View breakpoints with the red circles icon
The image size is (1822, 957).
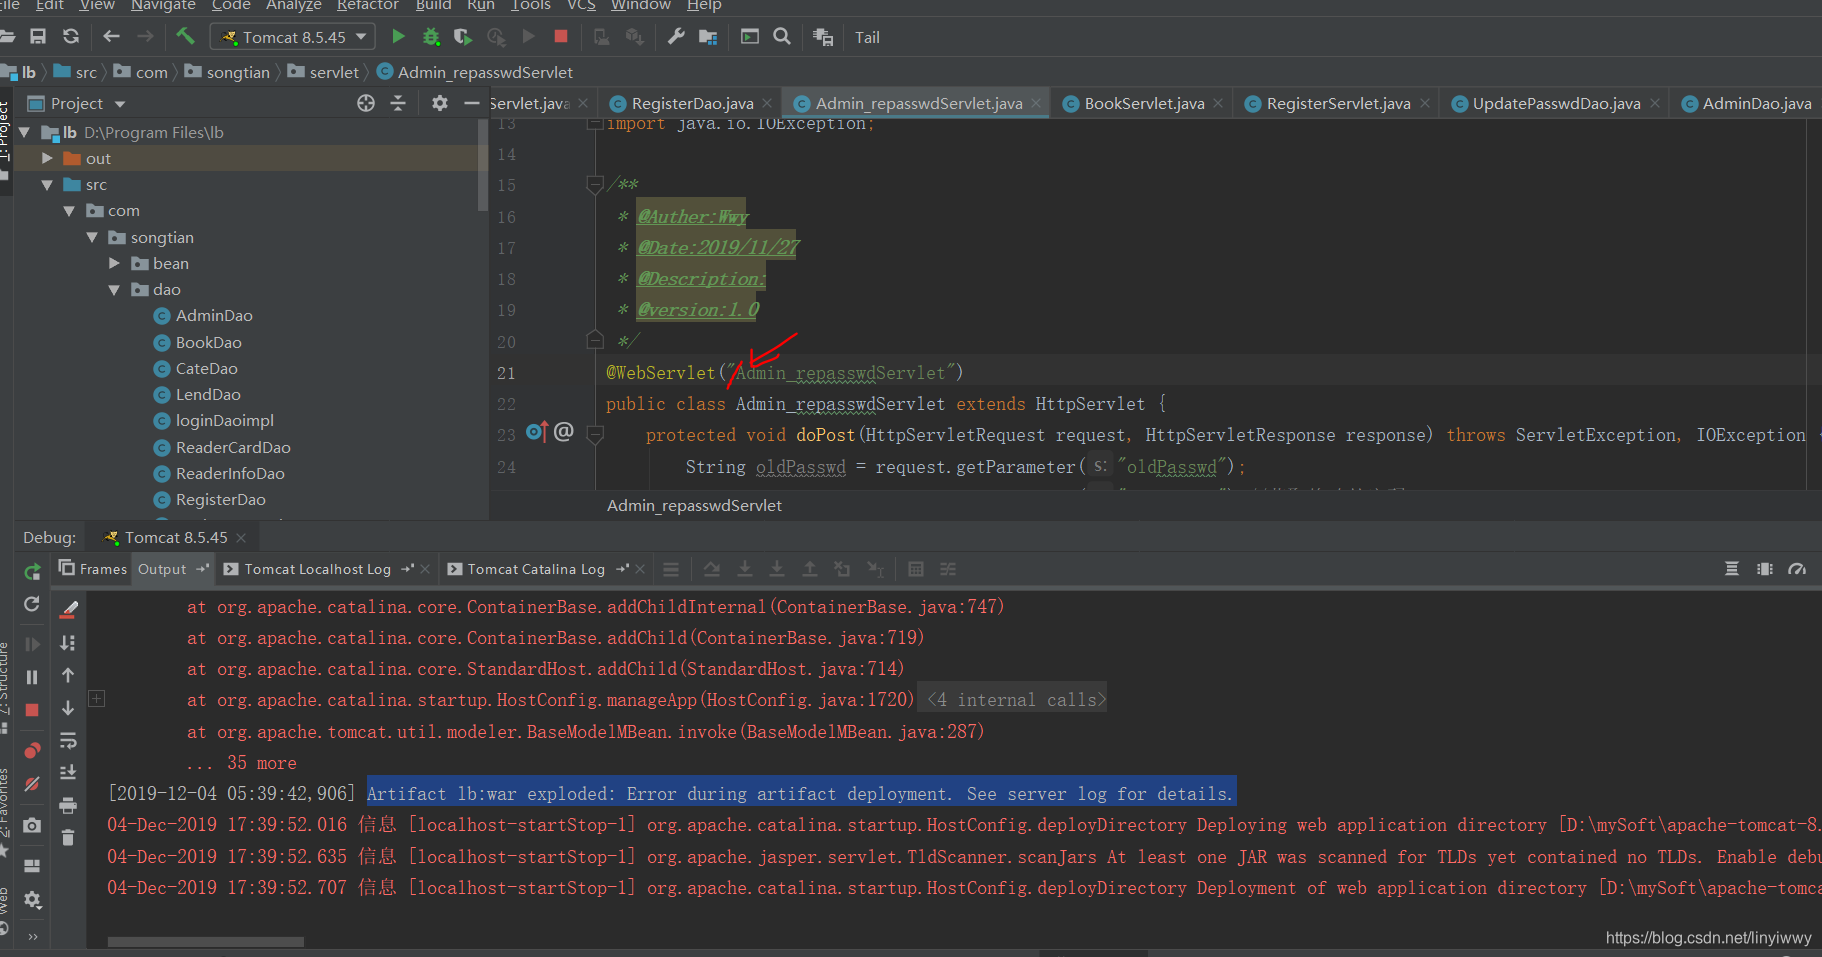[32, 750]
